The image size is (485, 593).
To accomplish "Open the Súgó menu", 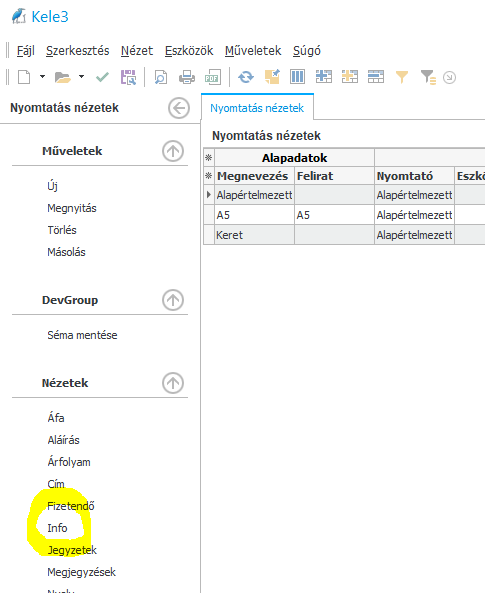I will coord(307,51).
